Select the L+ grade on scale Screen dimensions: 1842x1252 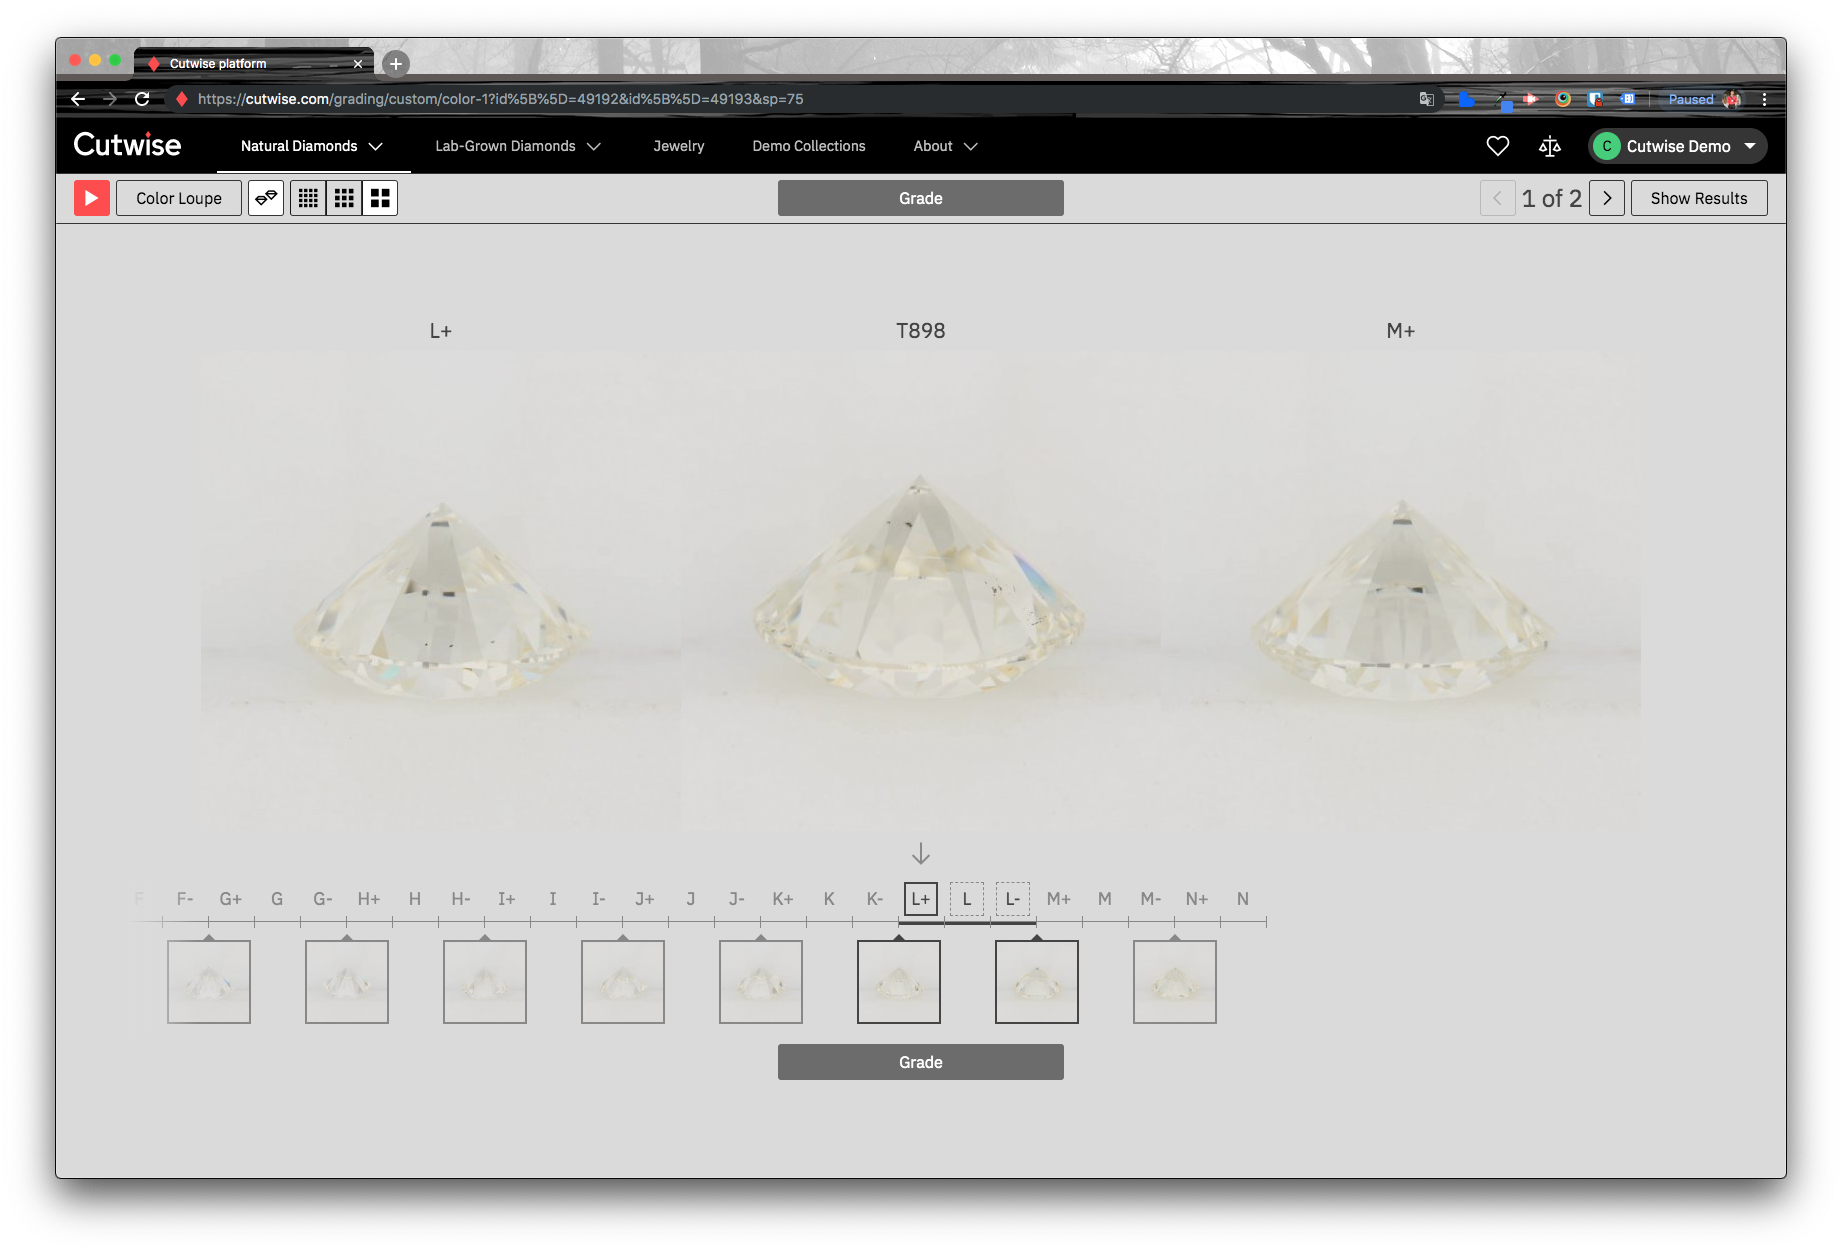pyautogui.click(x=920, y=899)
